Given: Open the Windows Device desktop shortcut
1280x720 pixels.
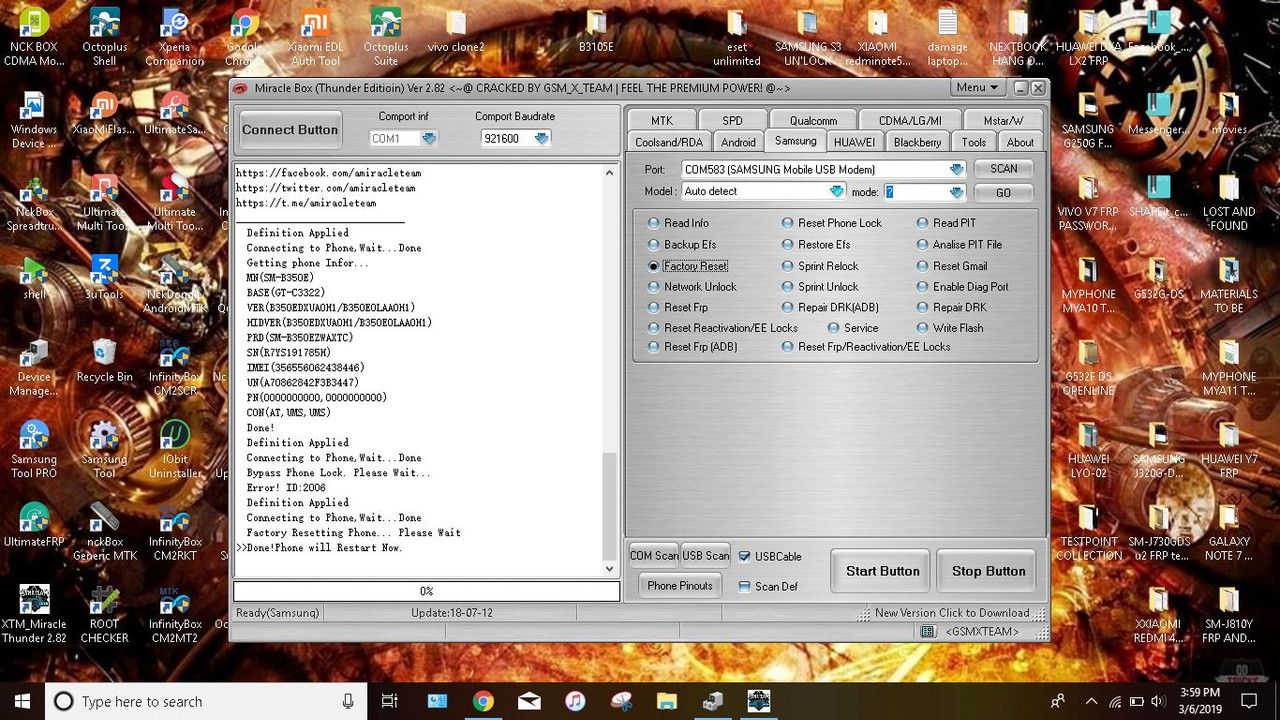Looking at the screenshot, I should coord(34,120).
